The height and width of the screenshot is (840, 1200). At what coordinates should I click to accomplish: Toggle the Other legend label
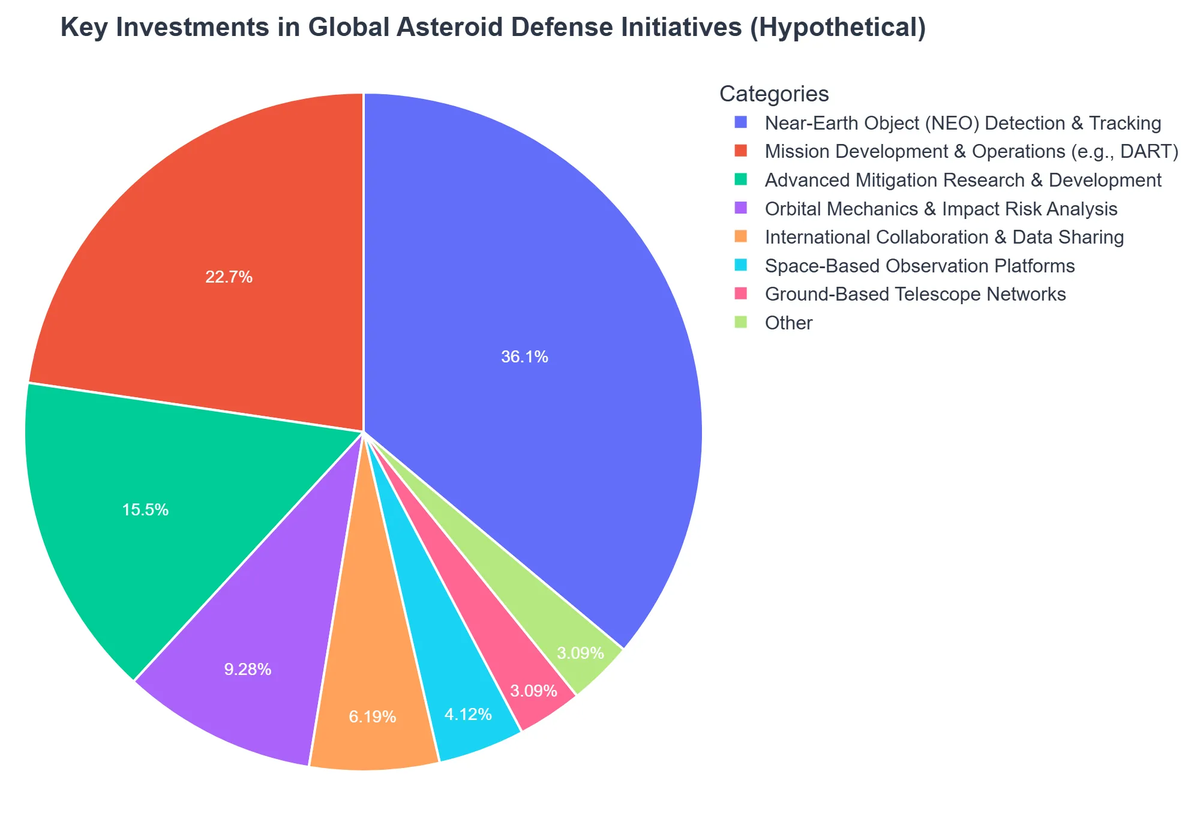[x=788, y=323]
